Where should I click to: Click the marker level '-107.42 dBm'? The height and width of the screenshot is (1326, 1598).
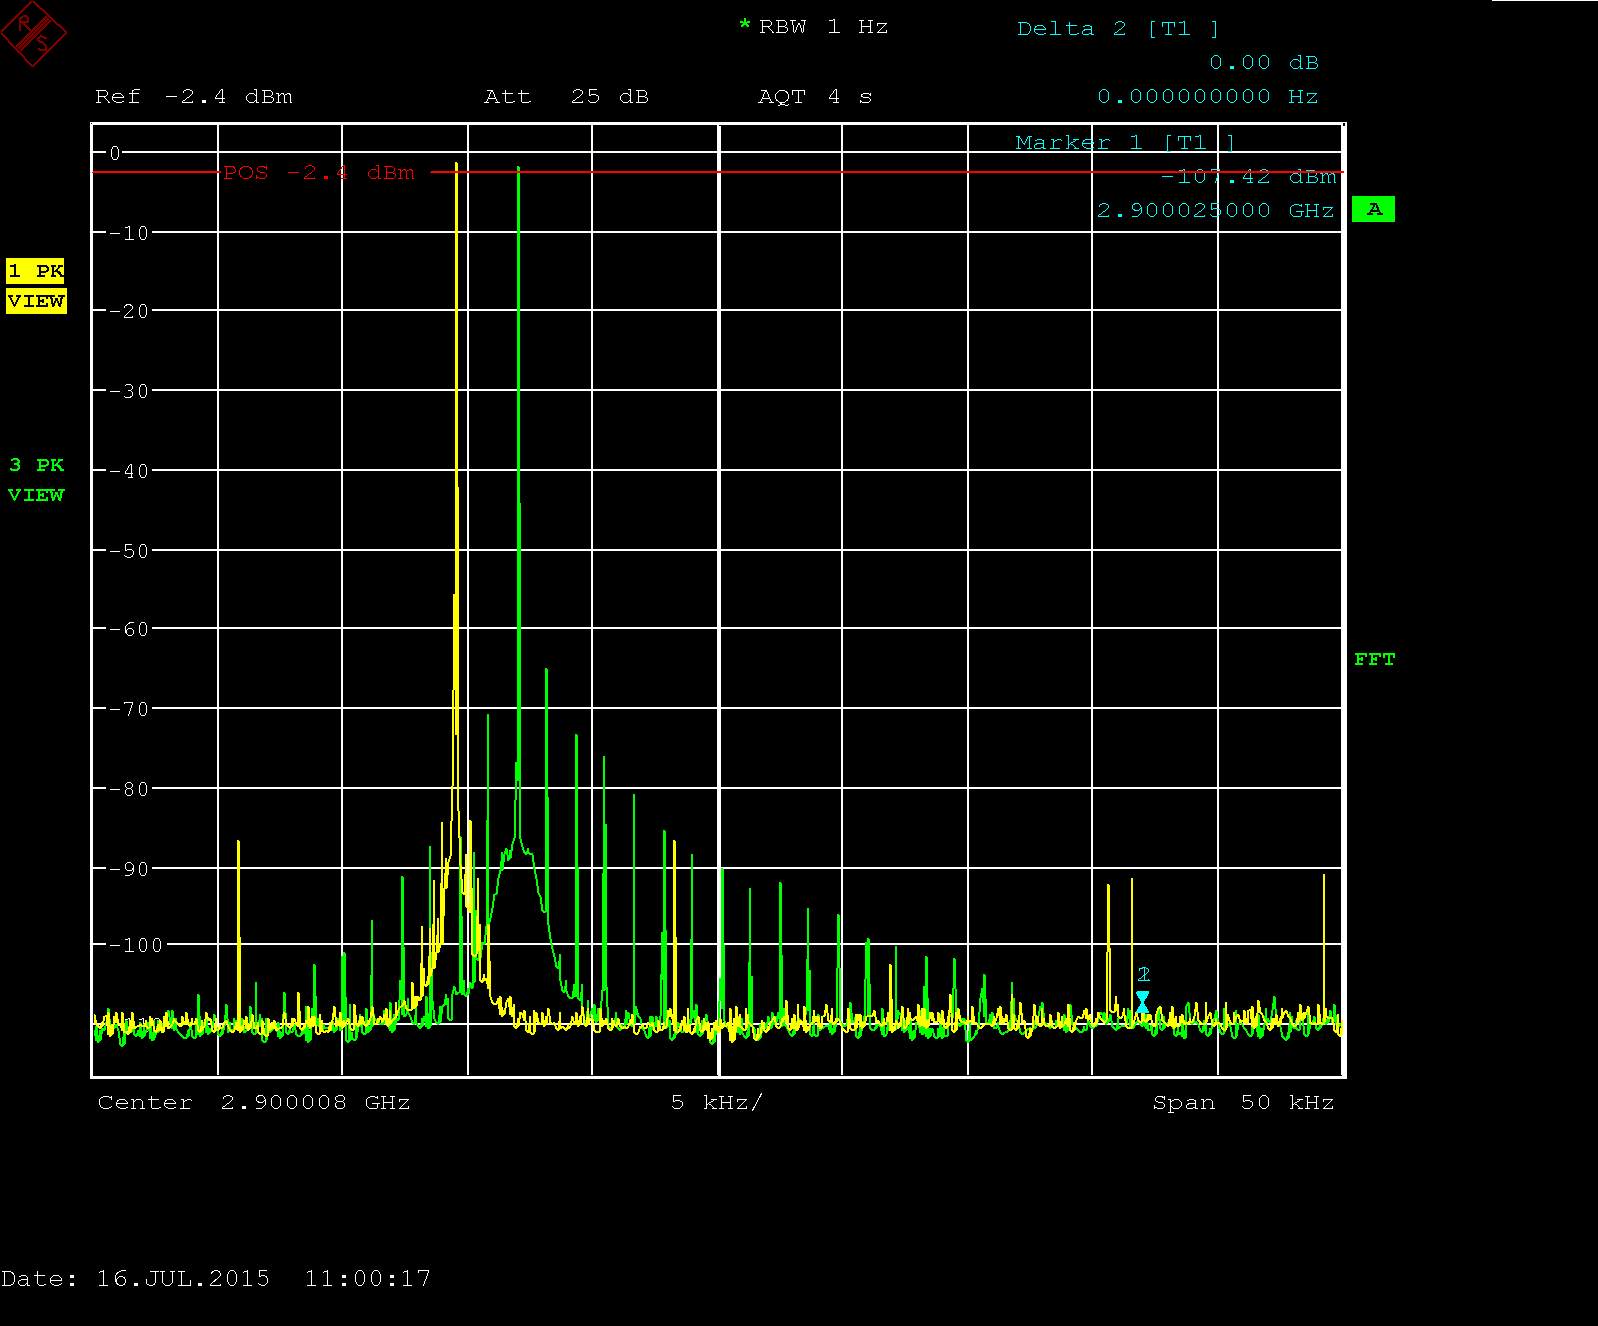tap(1248, 177)
